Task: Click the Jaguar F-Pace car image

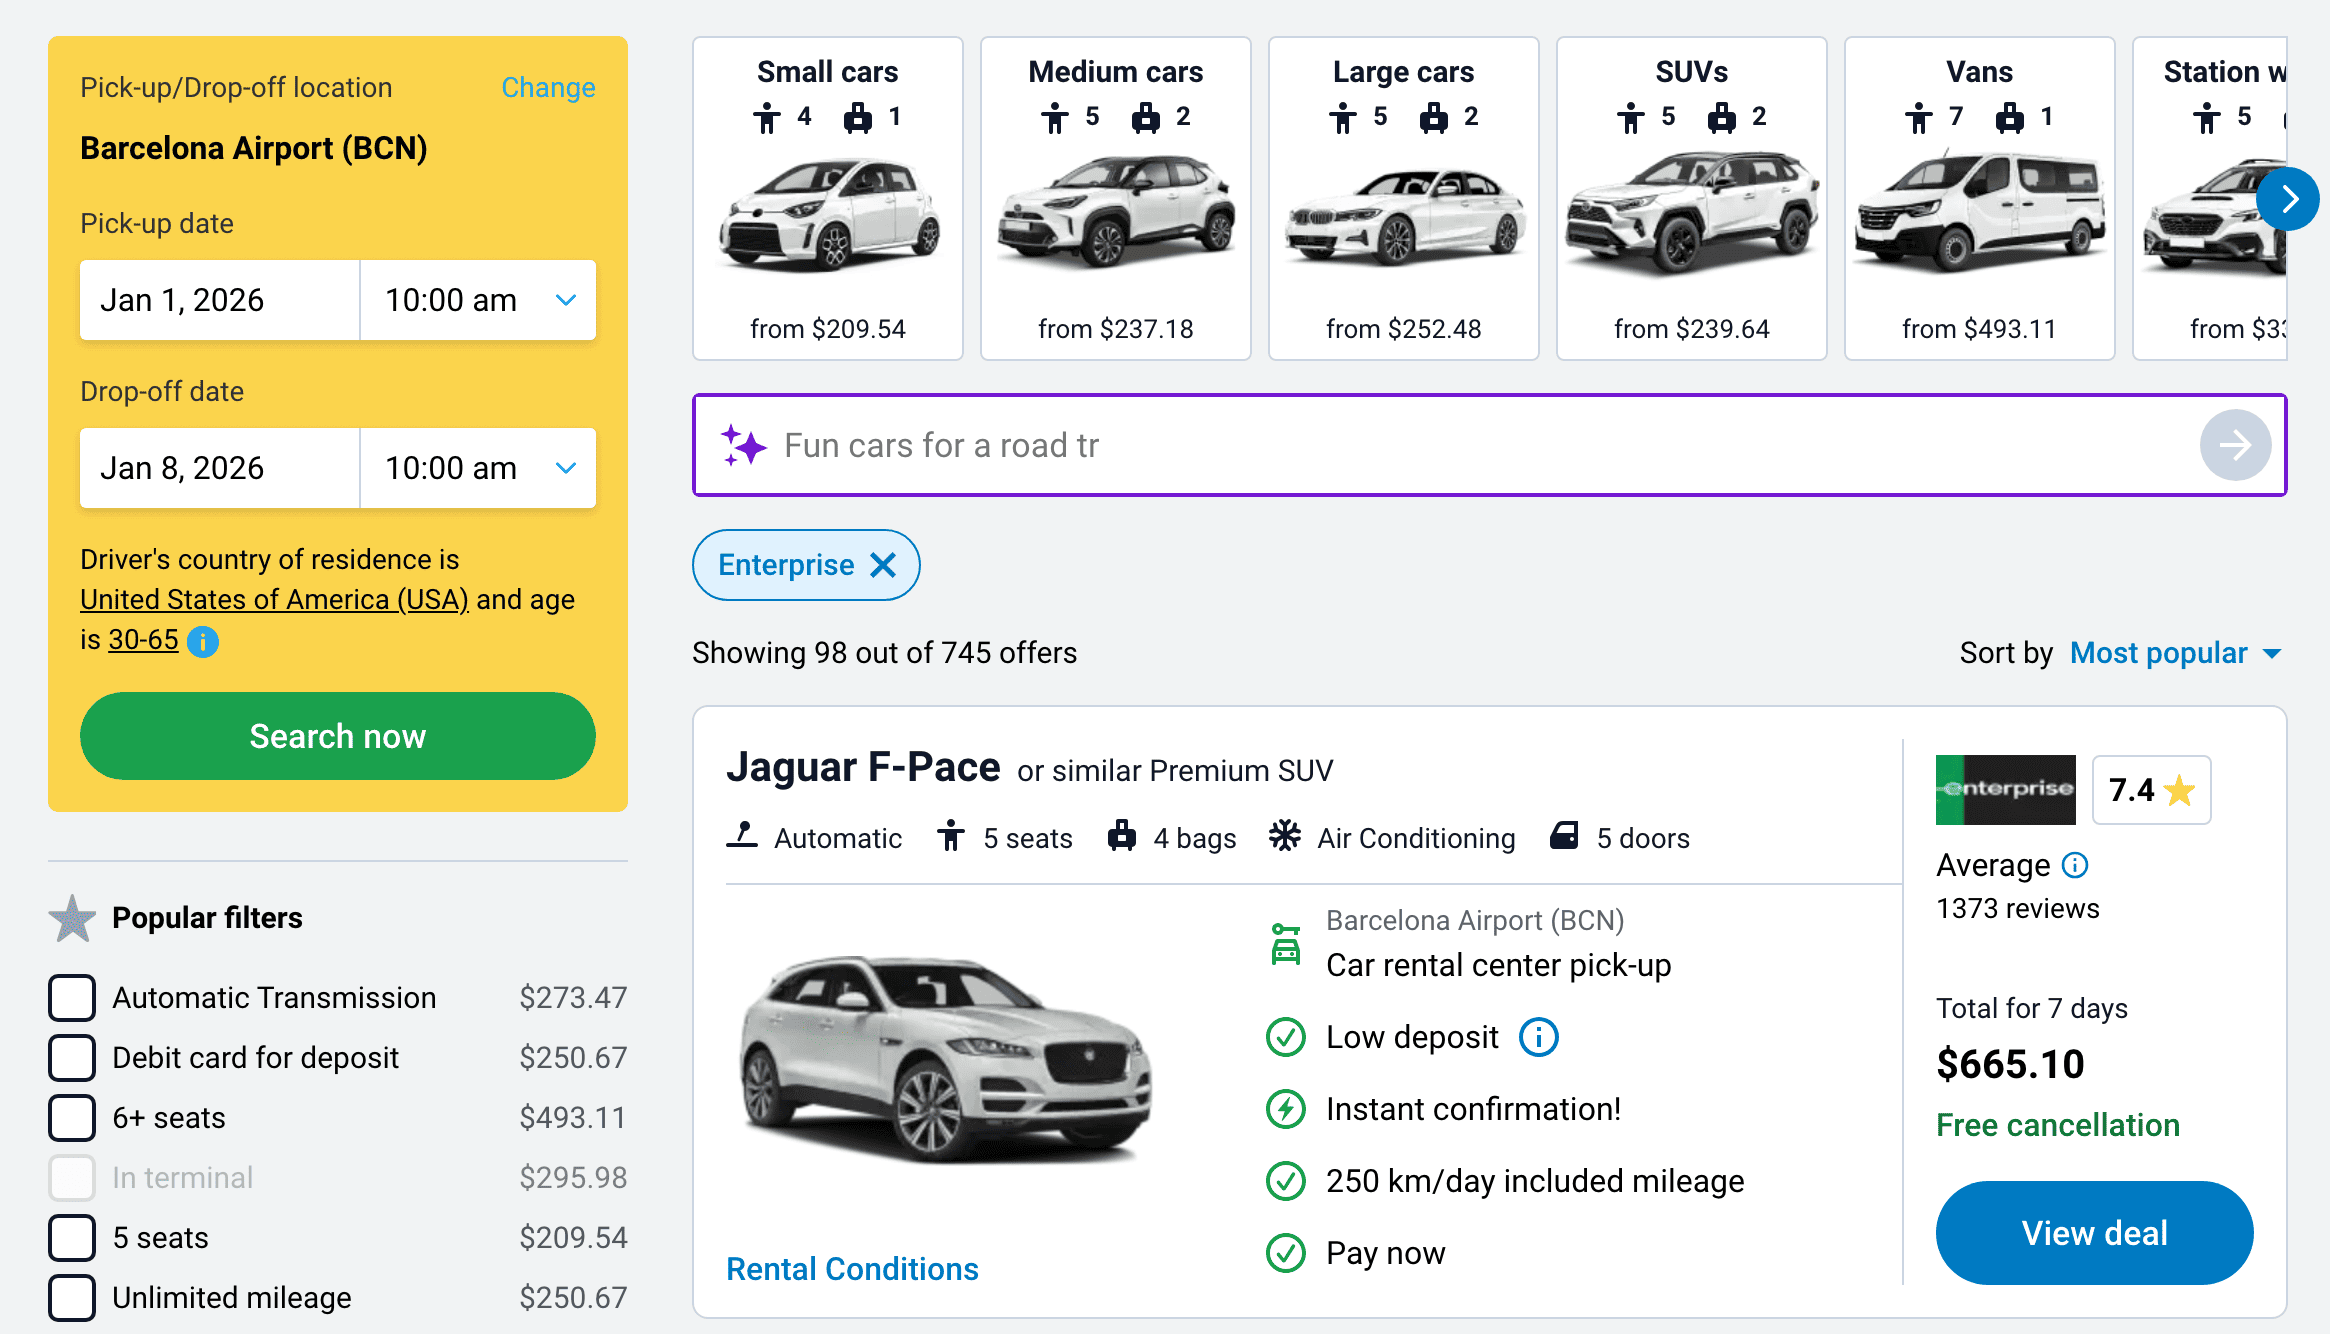Action: [x=946, y=1060]
